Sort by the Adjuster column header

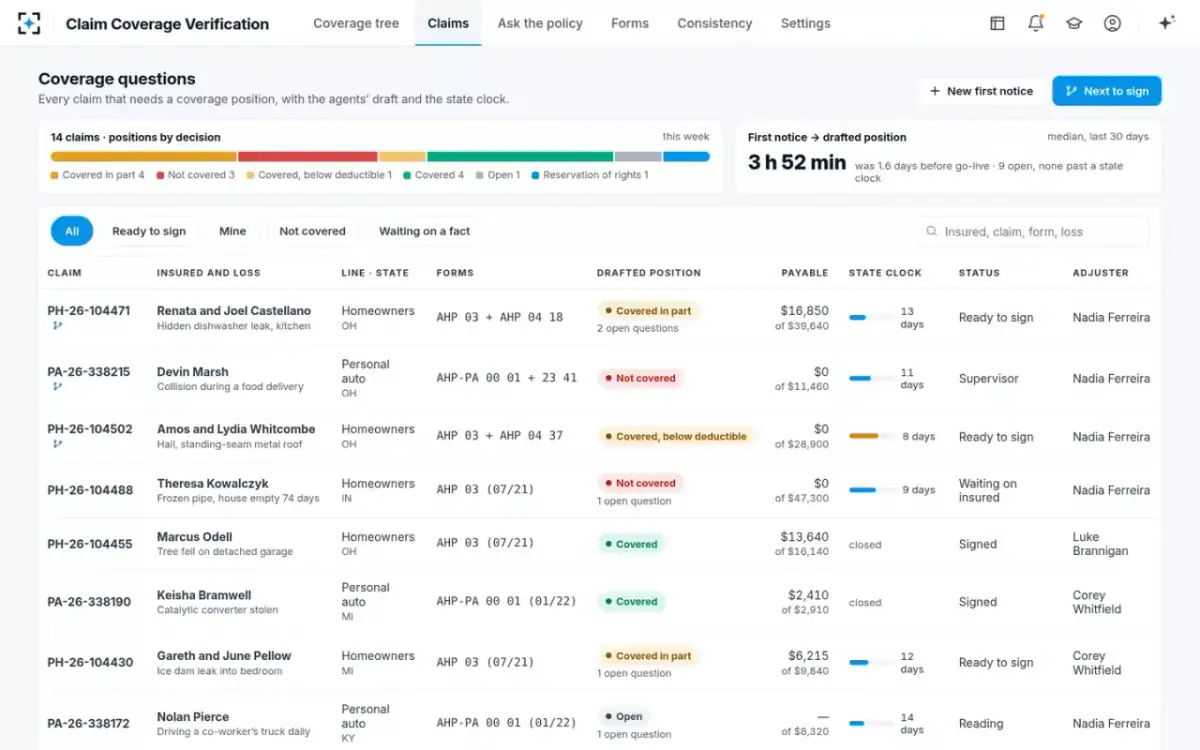tap(1101, 272)
